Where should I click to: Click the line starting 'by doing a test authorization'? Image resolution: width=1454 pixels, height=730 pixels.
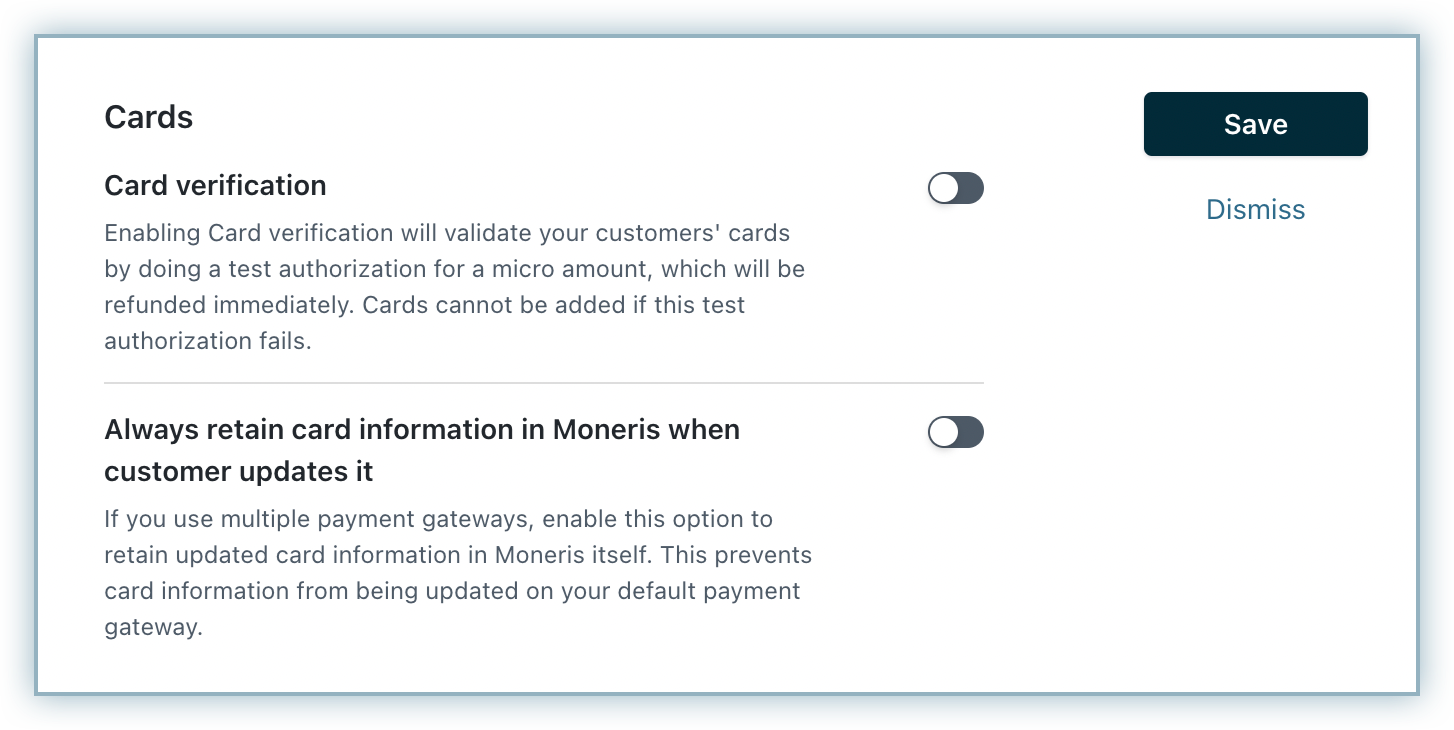(x=455, y=269)
